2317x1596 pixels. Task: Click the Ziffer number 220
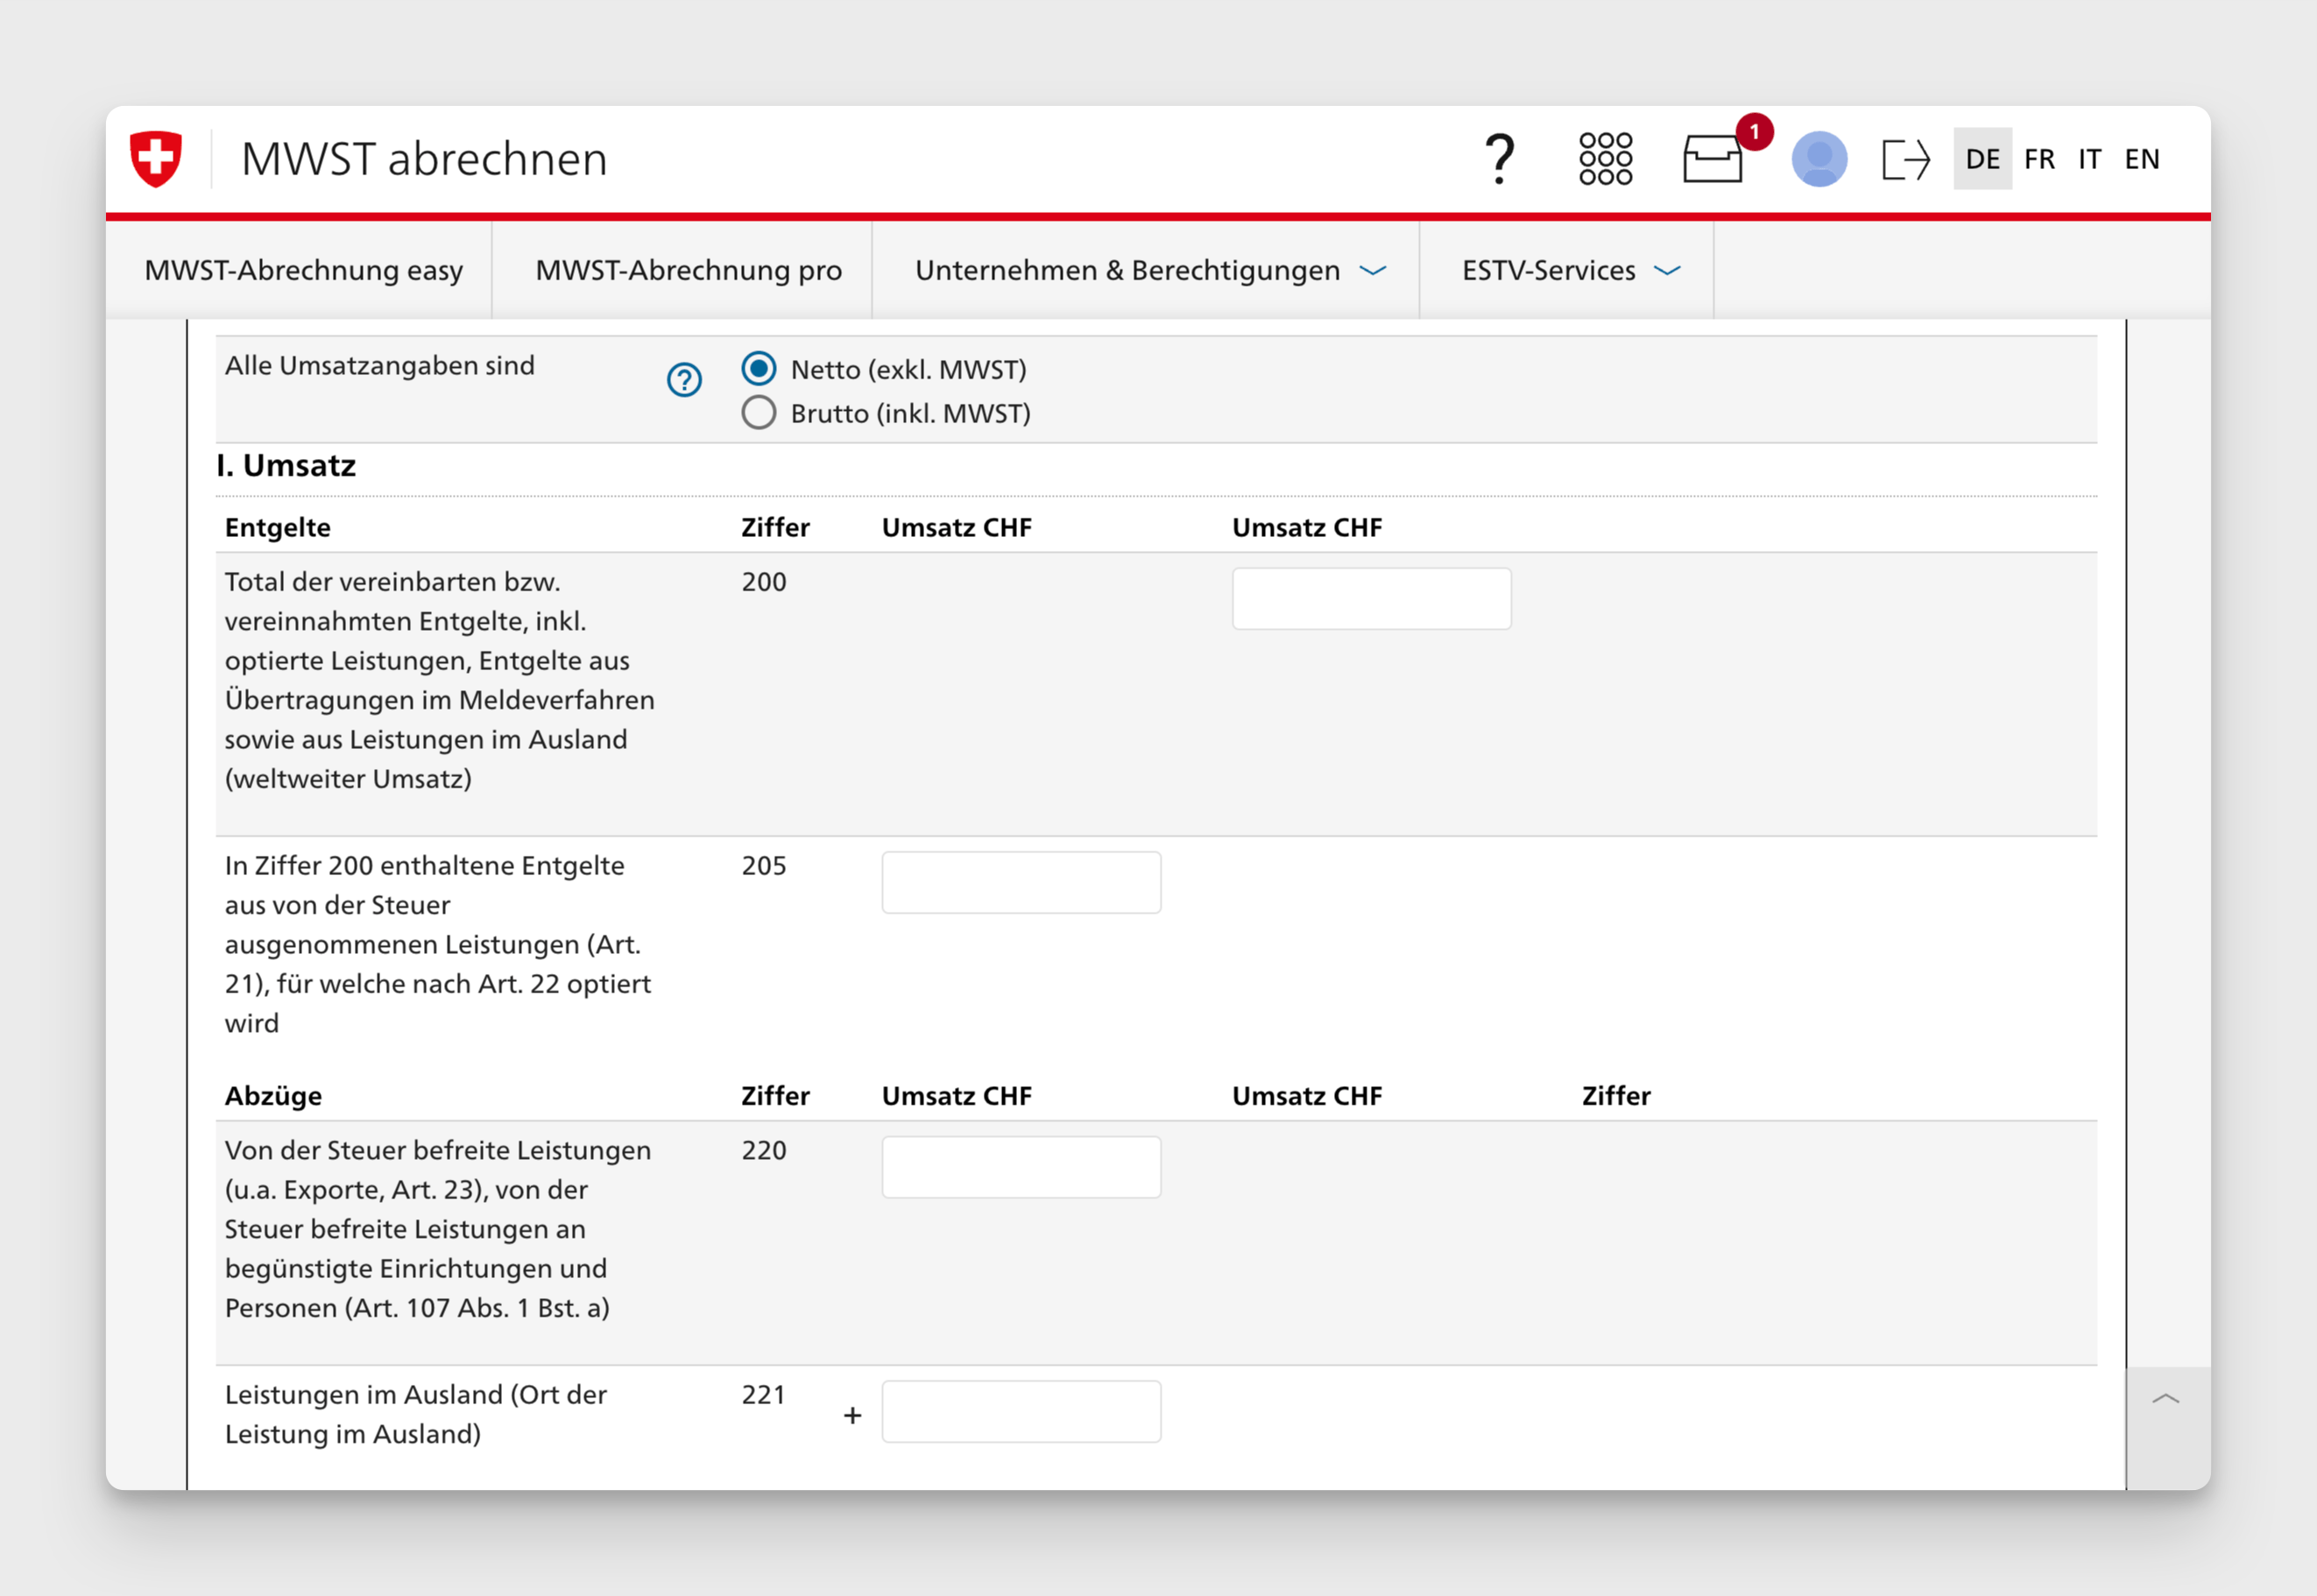(x=764, y=1150)
